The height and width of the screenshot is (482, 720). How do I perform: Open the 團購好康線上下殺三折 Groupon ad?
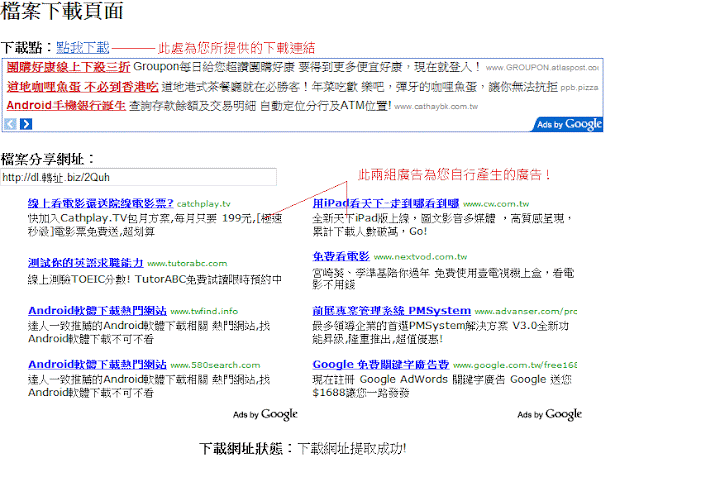pos(68,67)
